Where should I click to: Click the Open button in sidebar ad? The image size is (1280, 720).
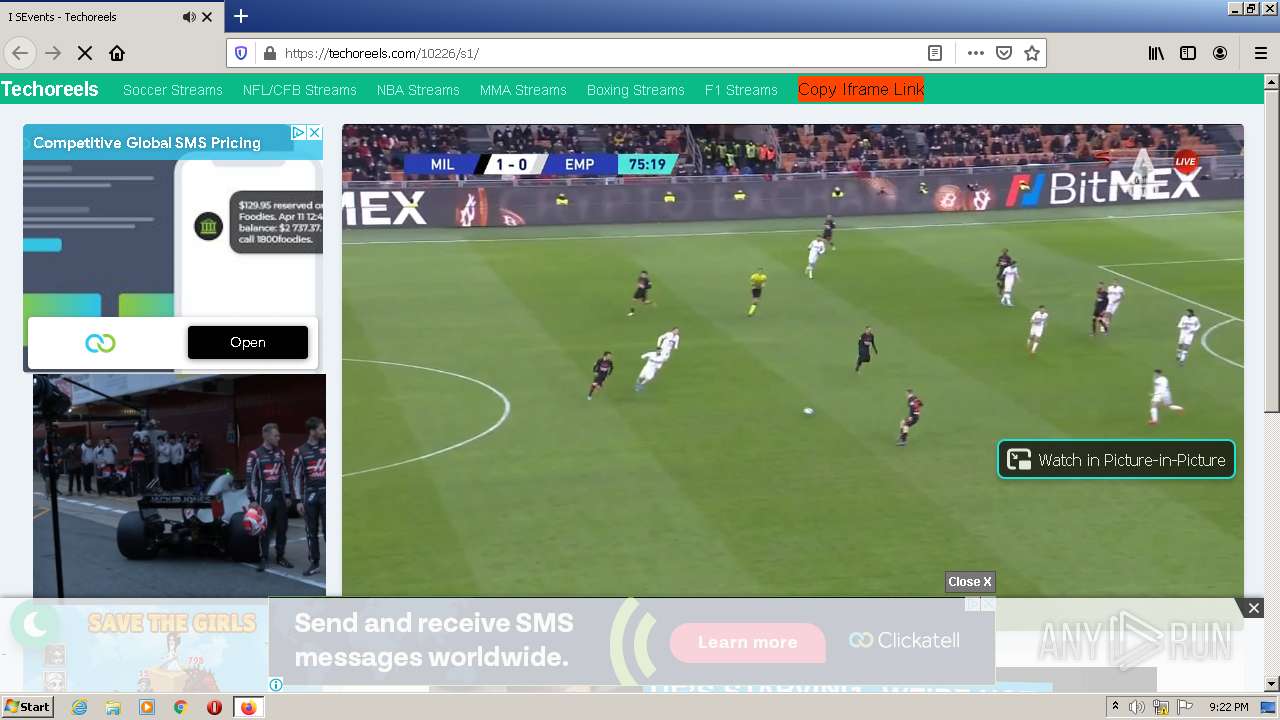[248, 342]
